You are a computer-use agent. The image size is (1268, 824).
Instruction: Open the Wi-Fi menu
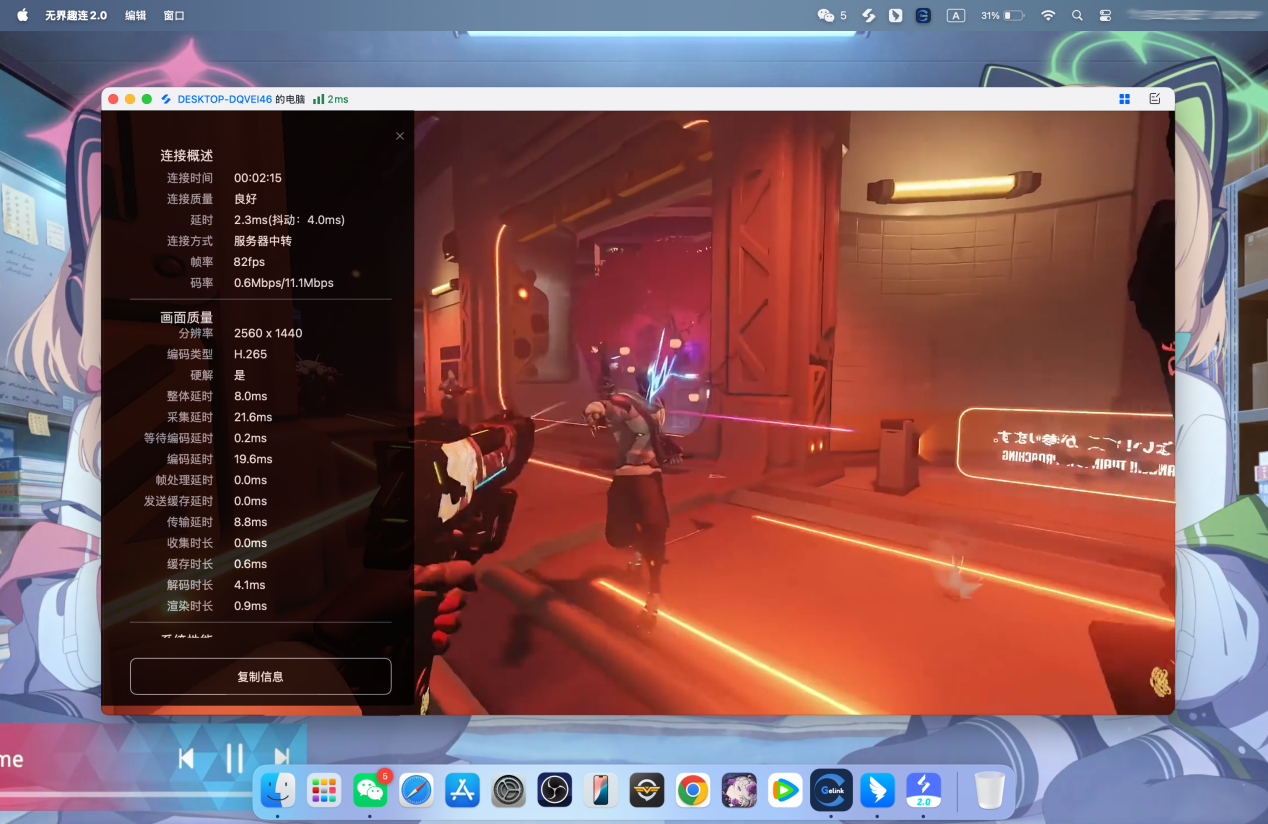pyautogui.click(x=1048, y=15)
